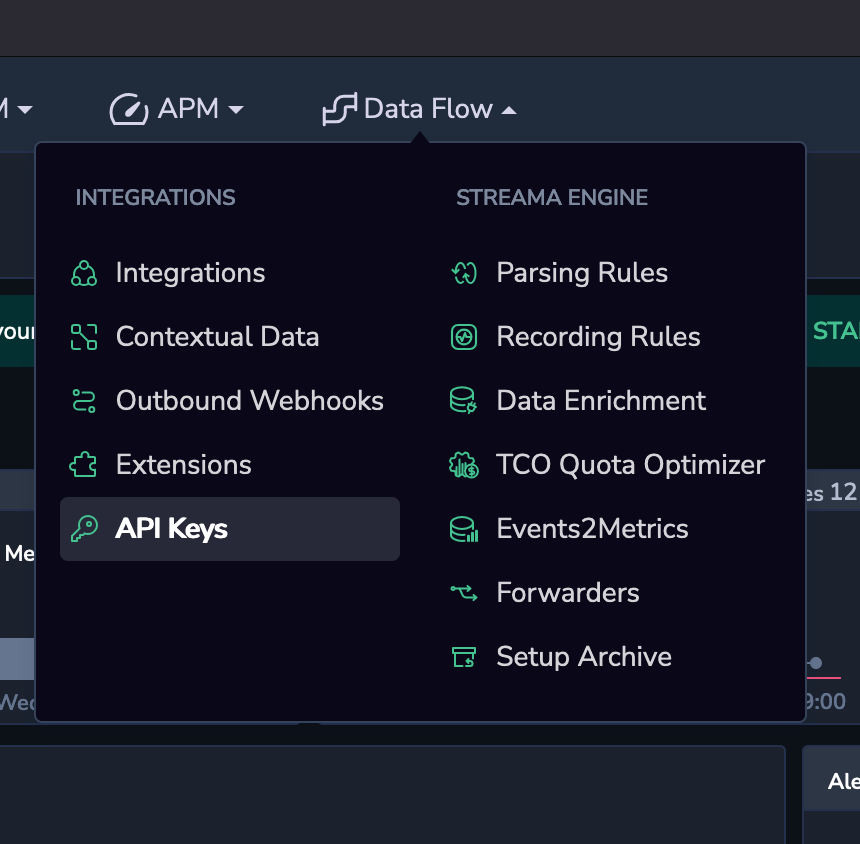
Task: Expand the APM dropdown arrow
Action: pyautogui.click(x=236, y=110)
